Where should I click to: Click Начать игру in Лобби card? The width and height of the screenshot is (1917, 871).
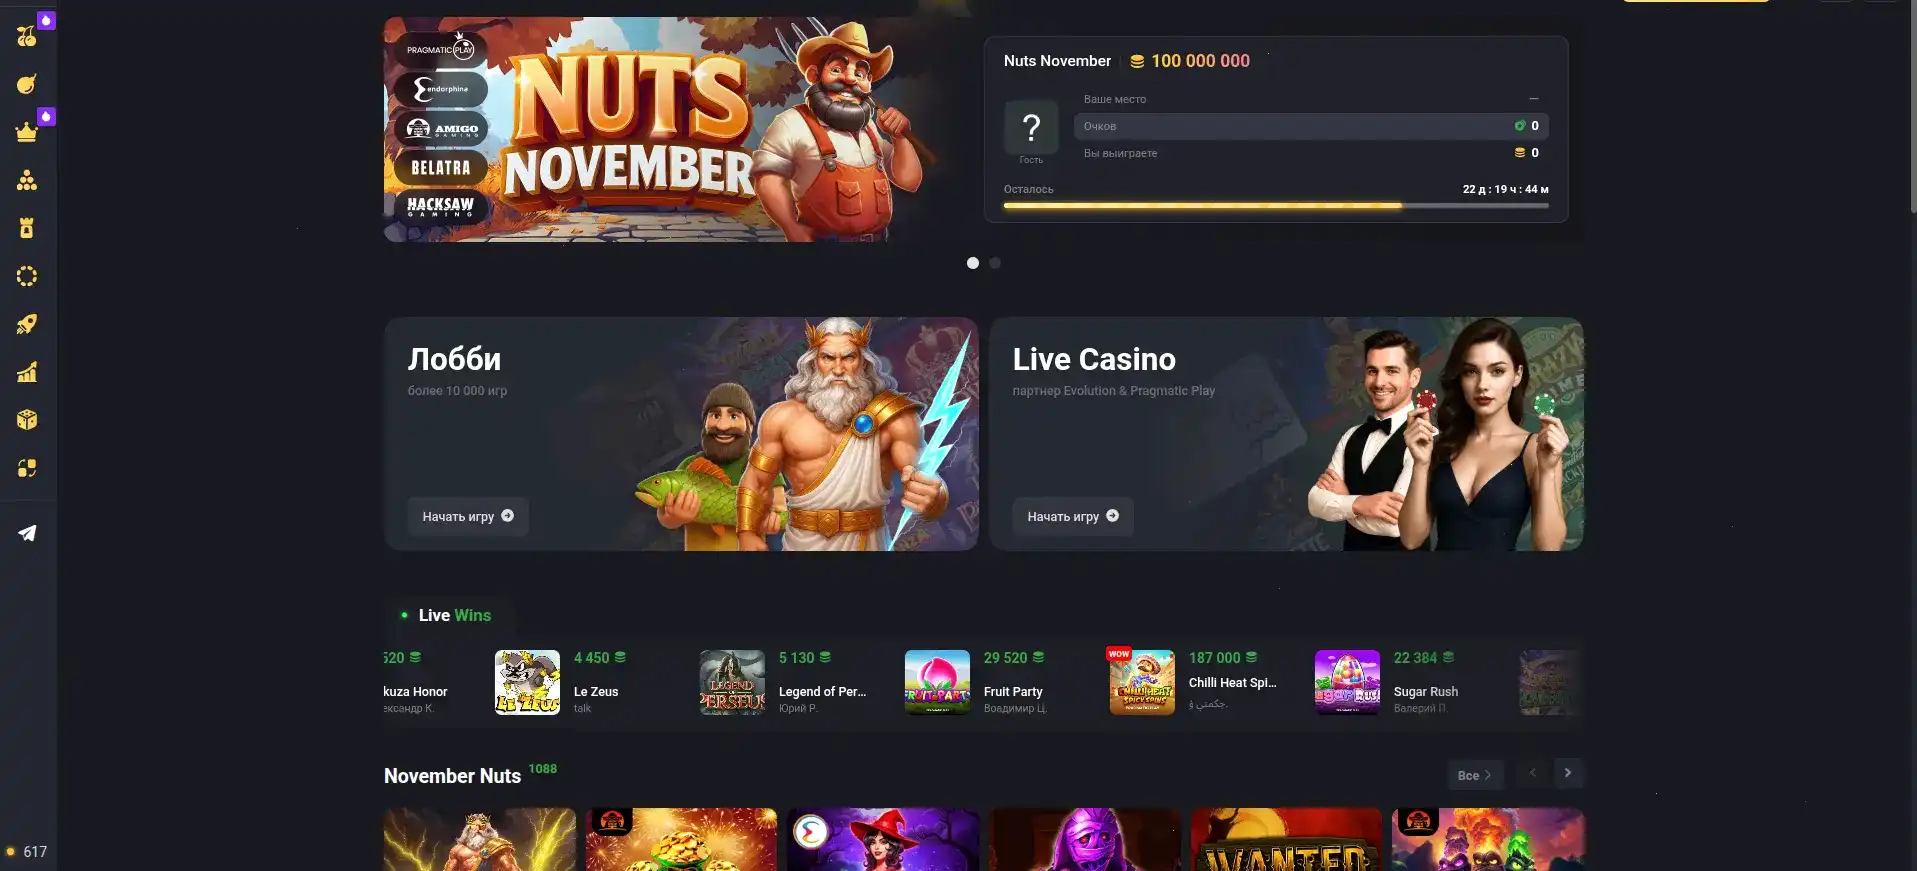[x=468, y=516]
